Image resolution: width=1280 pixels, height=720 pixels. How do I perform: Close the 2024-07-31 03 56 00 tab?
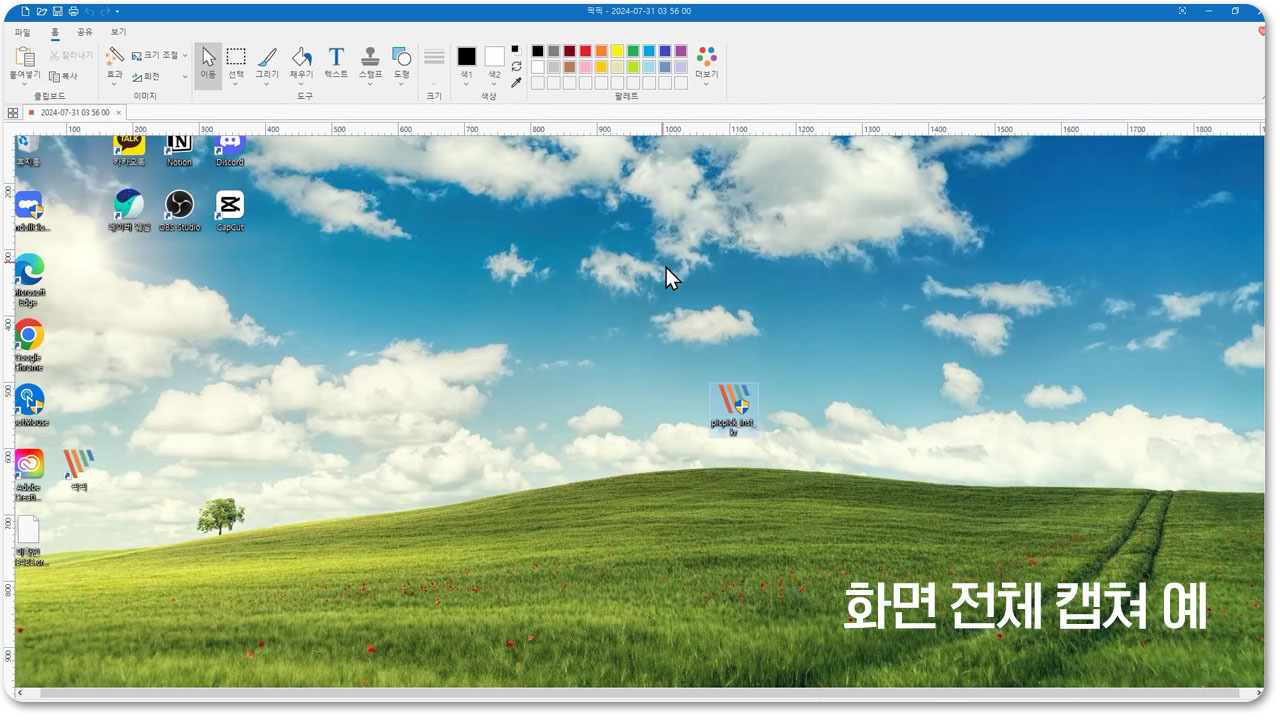[117, 113]
